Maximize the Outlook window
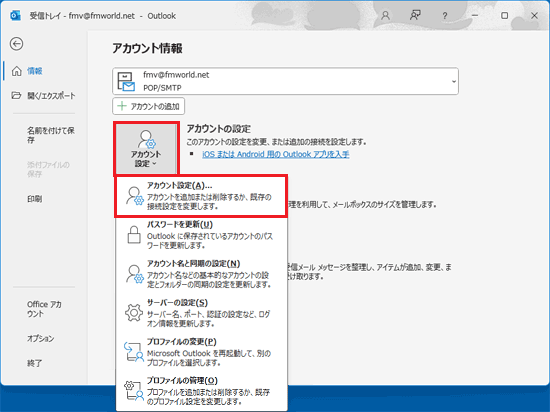Image resolution: width=550 pixels, height=412 pixels. (504, 16)
